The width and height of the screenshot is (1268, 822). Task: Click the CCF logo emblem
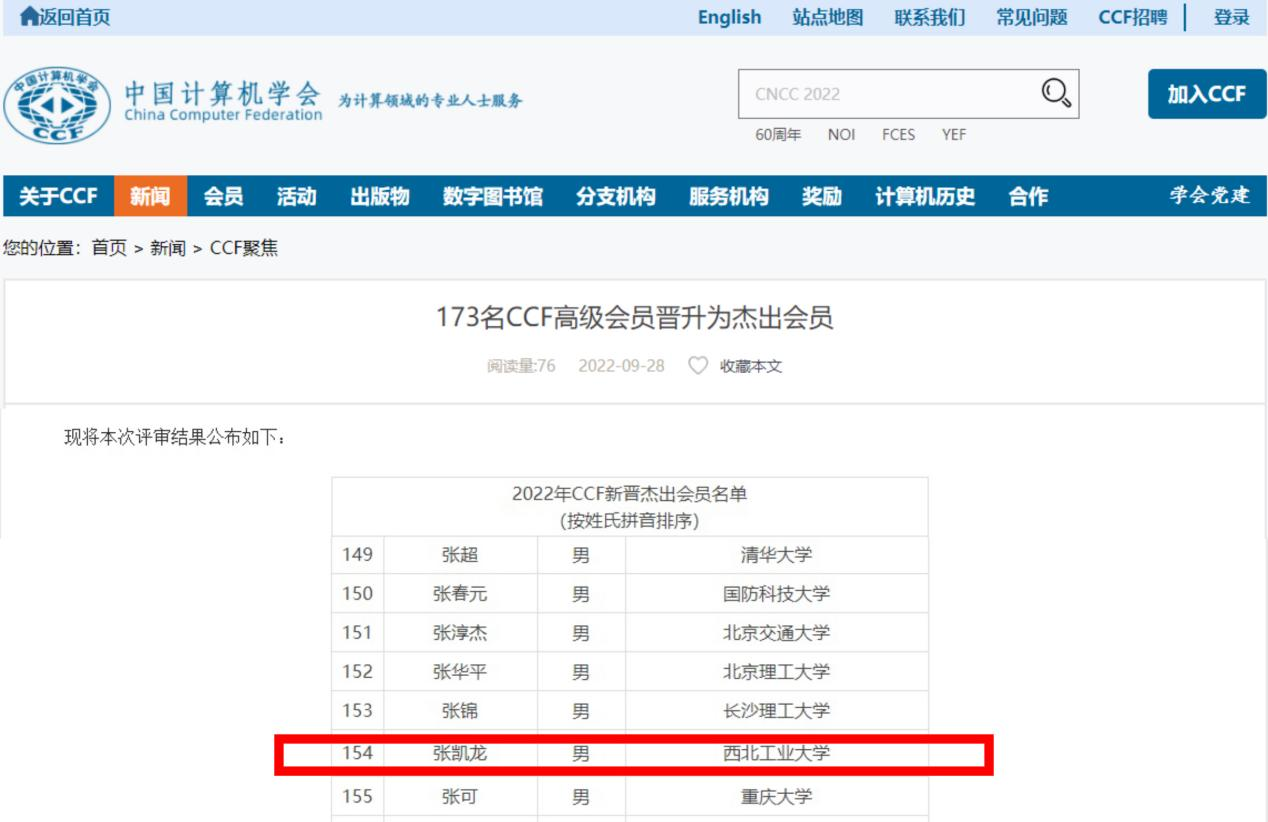(x=58, y=105)
